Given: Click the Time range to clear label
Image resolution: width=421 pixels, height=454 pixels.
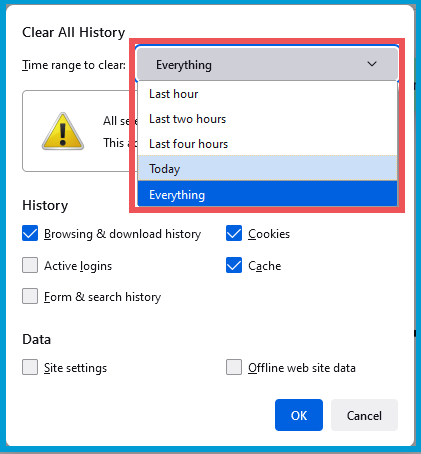Looking at the screenshot, I should coord(74,65).
